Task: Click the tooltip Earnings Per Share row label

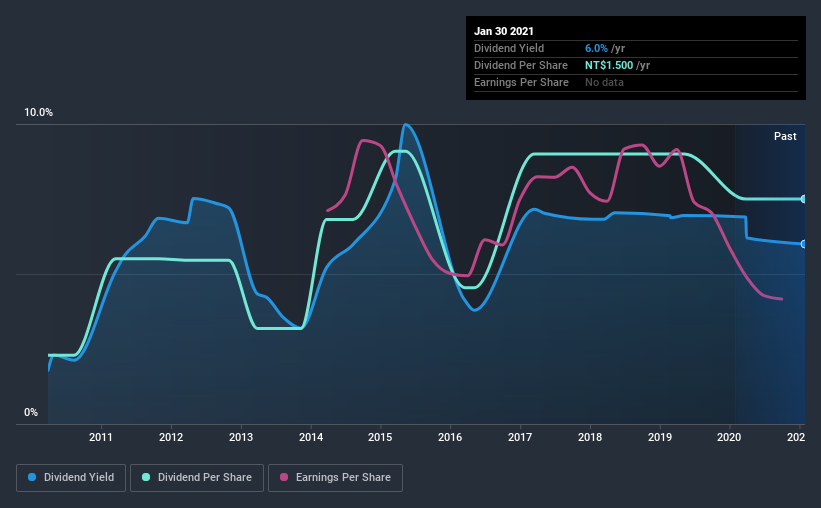Action: pos(521,82)
